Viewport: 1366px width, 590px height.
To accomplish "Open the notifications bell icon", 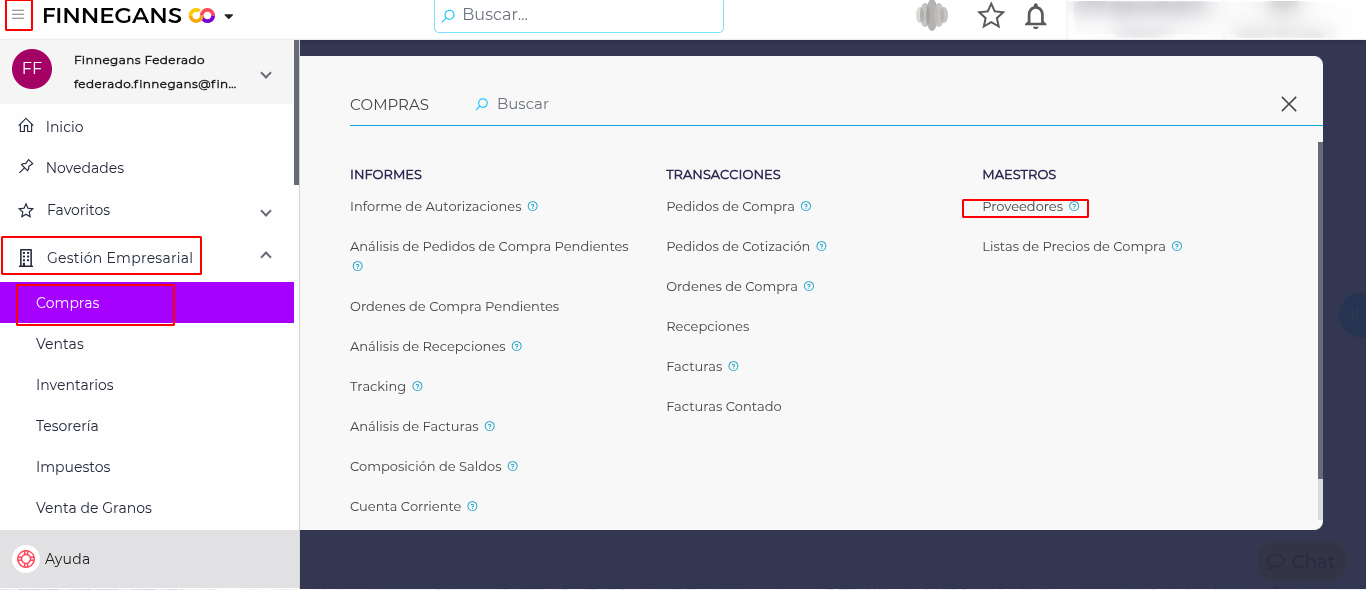I will (x=1036, y=16).
